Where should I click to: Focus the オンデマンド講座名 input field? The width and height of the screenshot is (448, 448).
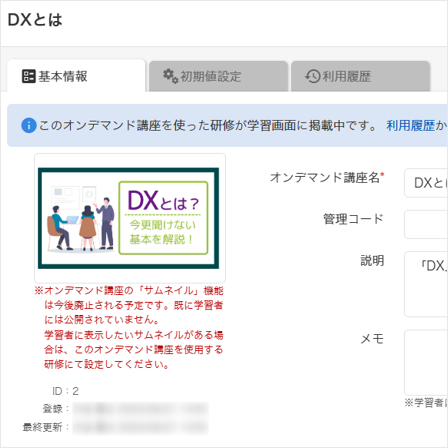tap(426, 183)
